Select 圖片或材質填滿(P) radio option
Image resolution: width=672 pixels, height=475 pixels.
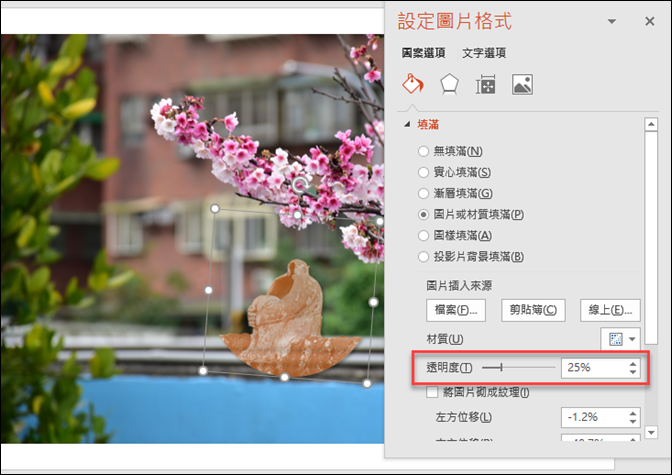(423, 214)
